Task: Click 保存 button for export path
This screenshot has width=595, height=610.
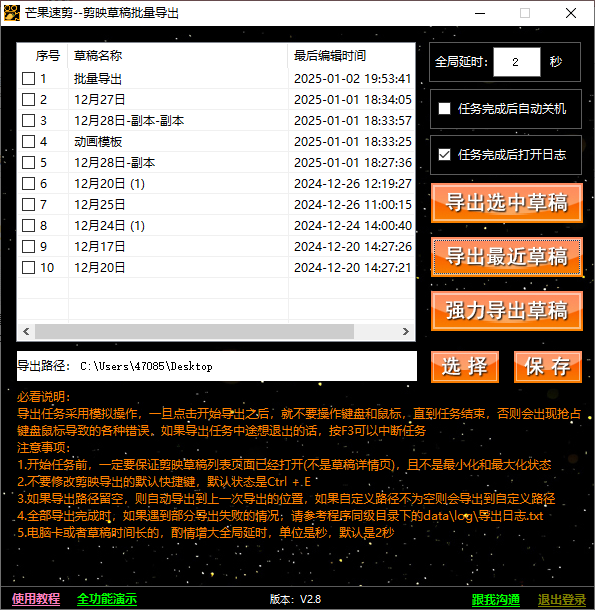Action: [x=548, y=367]
